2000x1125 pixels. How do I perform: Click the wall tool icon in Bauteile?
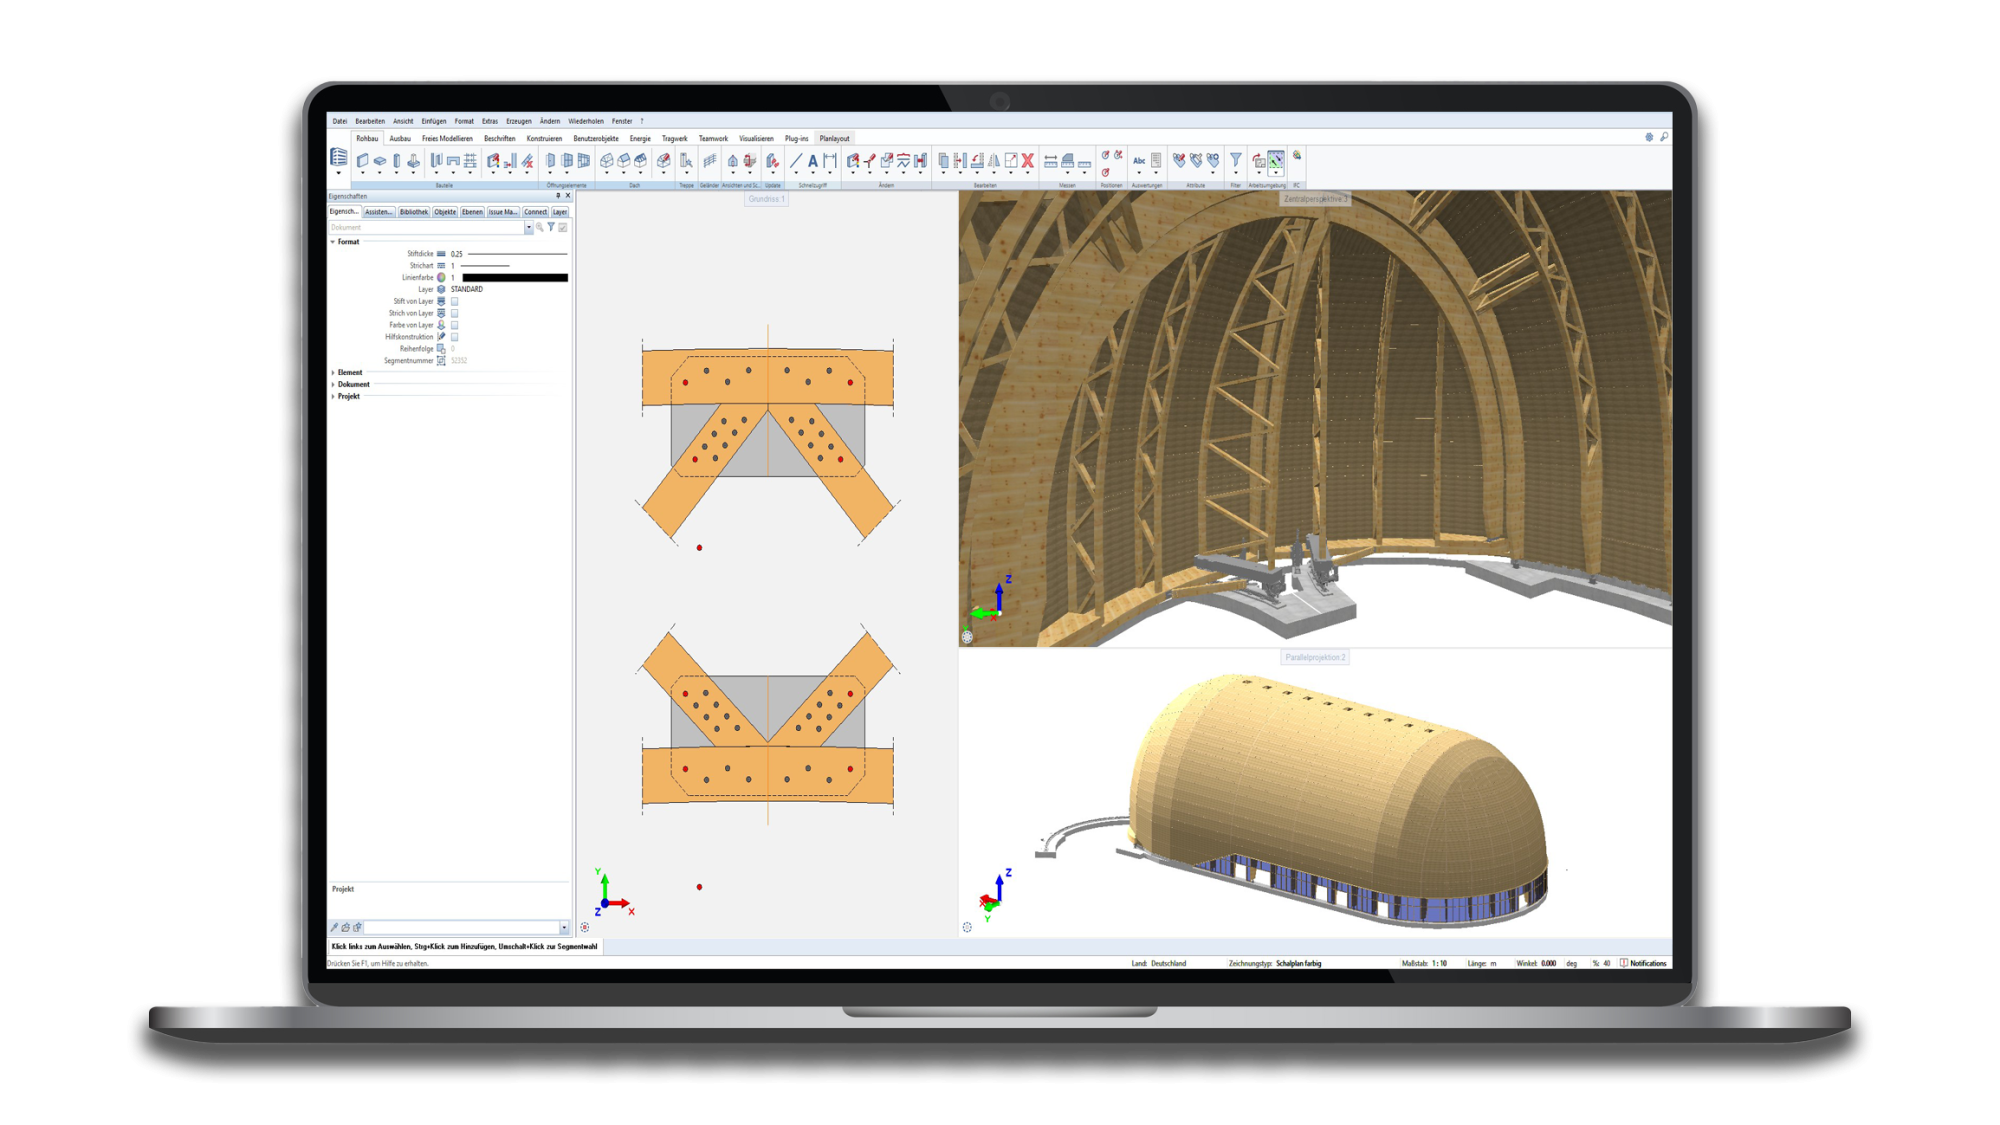pyautogui.click(x=363, y=161)
